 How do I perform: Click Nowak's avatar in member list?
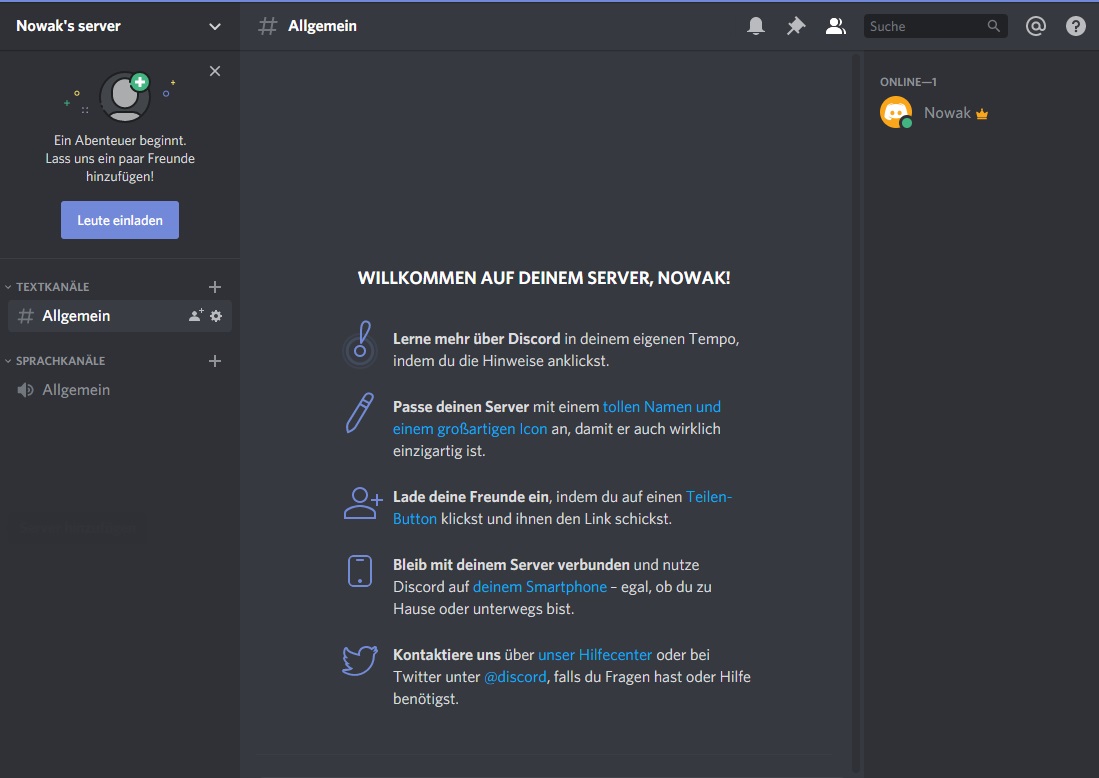pos(896,113)
